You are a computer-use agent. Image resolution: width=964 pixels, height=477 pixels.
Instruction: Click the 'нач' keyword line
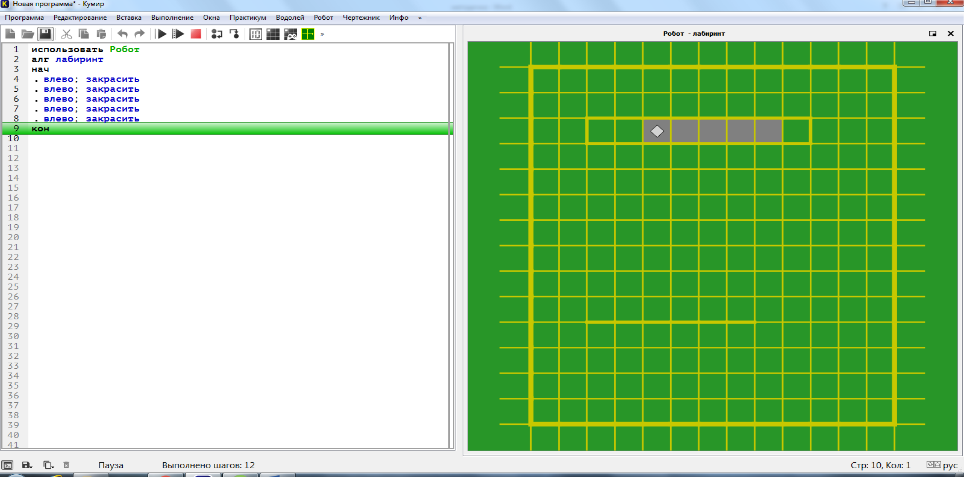(40, 69)
